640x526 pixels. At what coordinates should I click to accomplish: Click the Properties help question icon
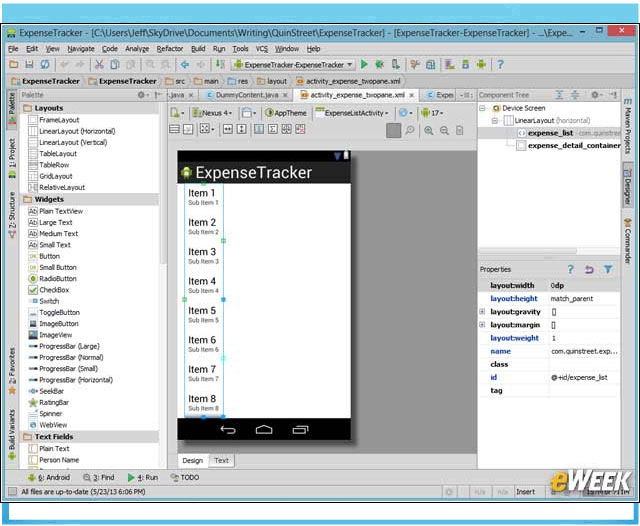point(570,269)
